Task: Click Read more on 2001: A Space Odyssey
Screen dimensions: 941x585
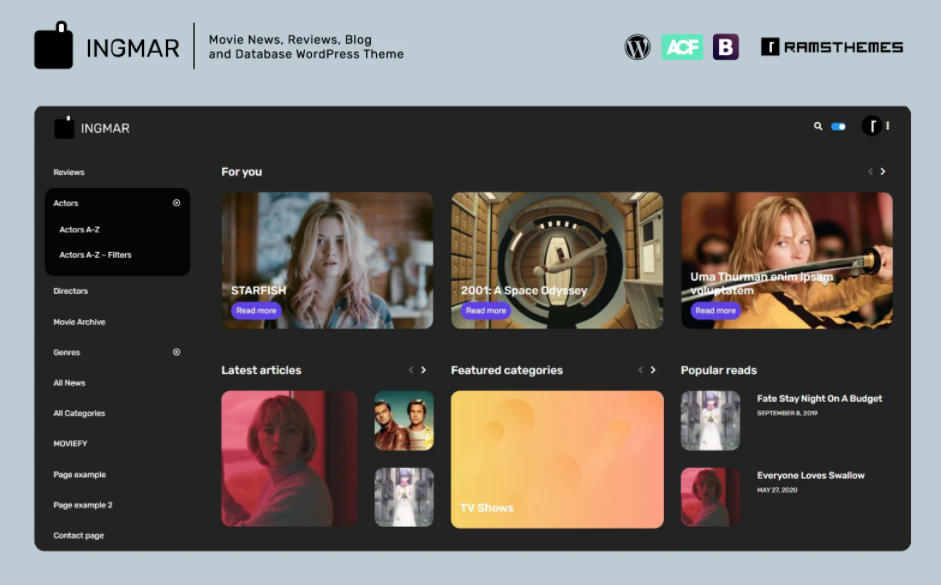Action: 486,311
